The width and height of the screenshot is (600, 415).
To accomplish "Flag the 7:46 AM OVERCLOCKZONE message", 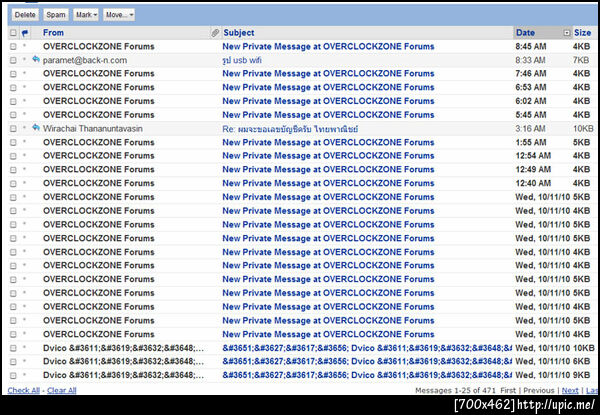I will pos(25,73).
